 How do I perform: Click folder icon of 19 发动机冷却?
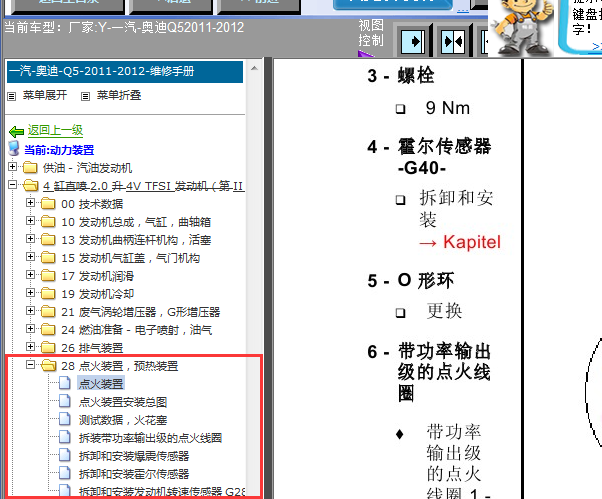pos(48,294)
